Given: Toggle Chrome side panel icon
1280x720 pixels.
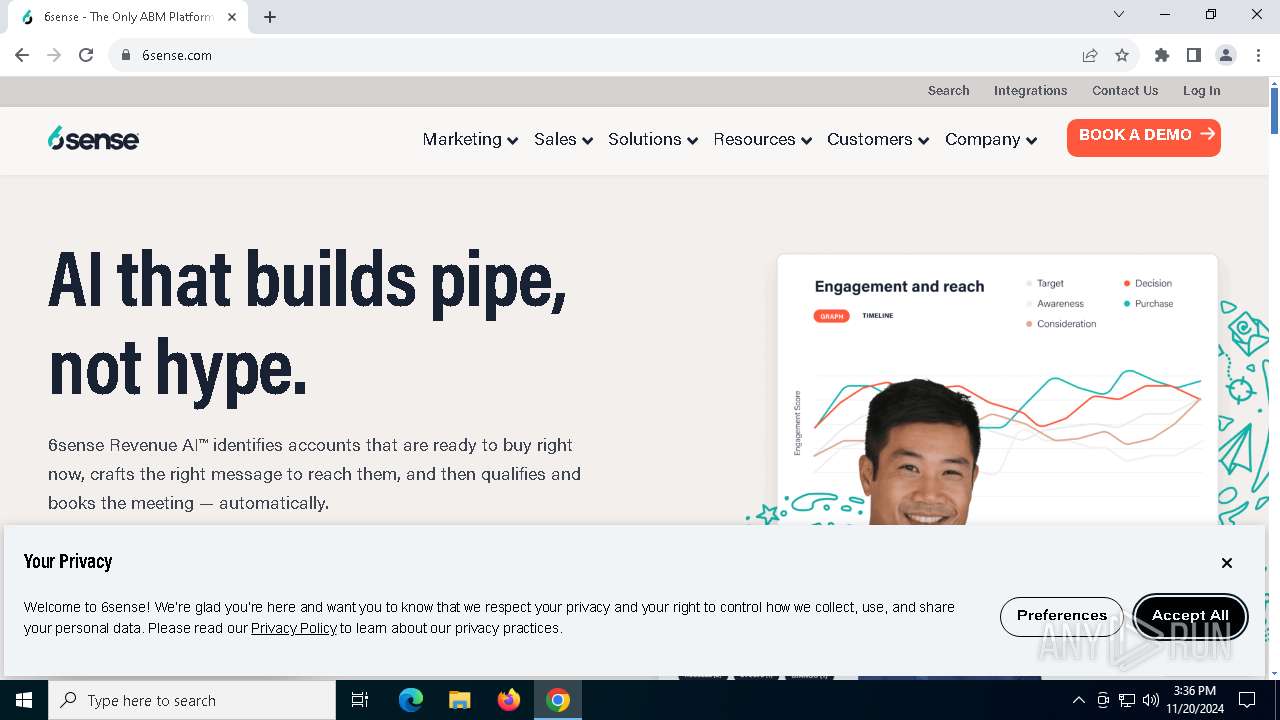Looking at the screenshot, I should 1194,55.
